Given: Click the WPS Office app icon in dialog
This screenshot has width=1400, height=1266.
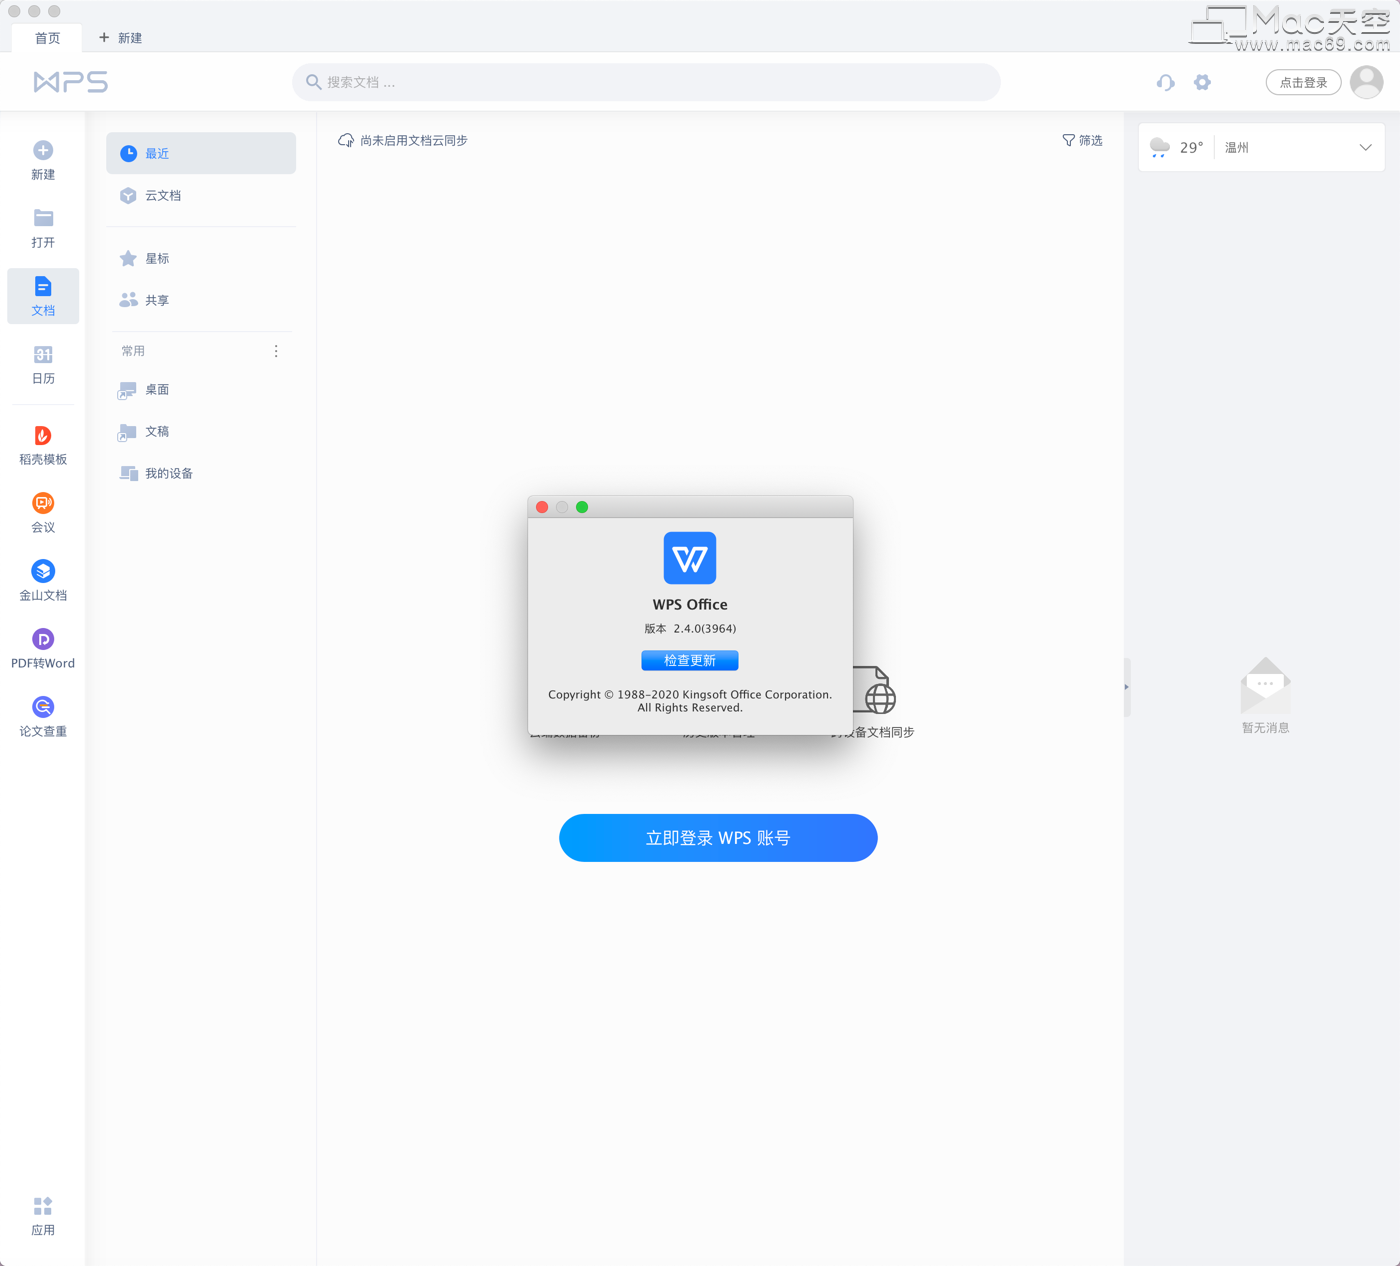Looking at the screenshot, I should click(x=690, y=558).
